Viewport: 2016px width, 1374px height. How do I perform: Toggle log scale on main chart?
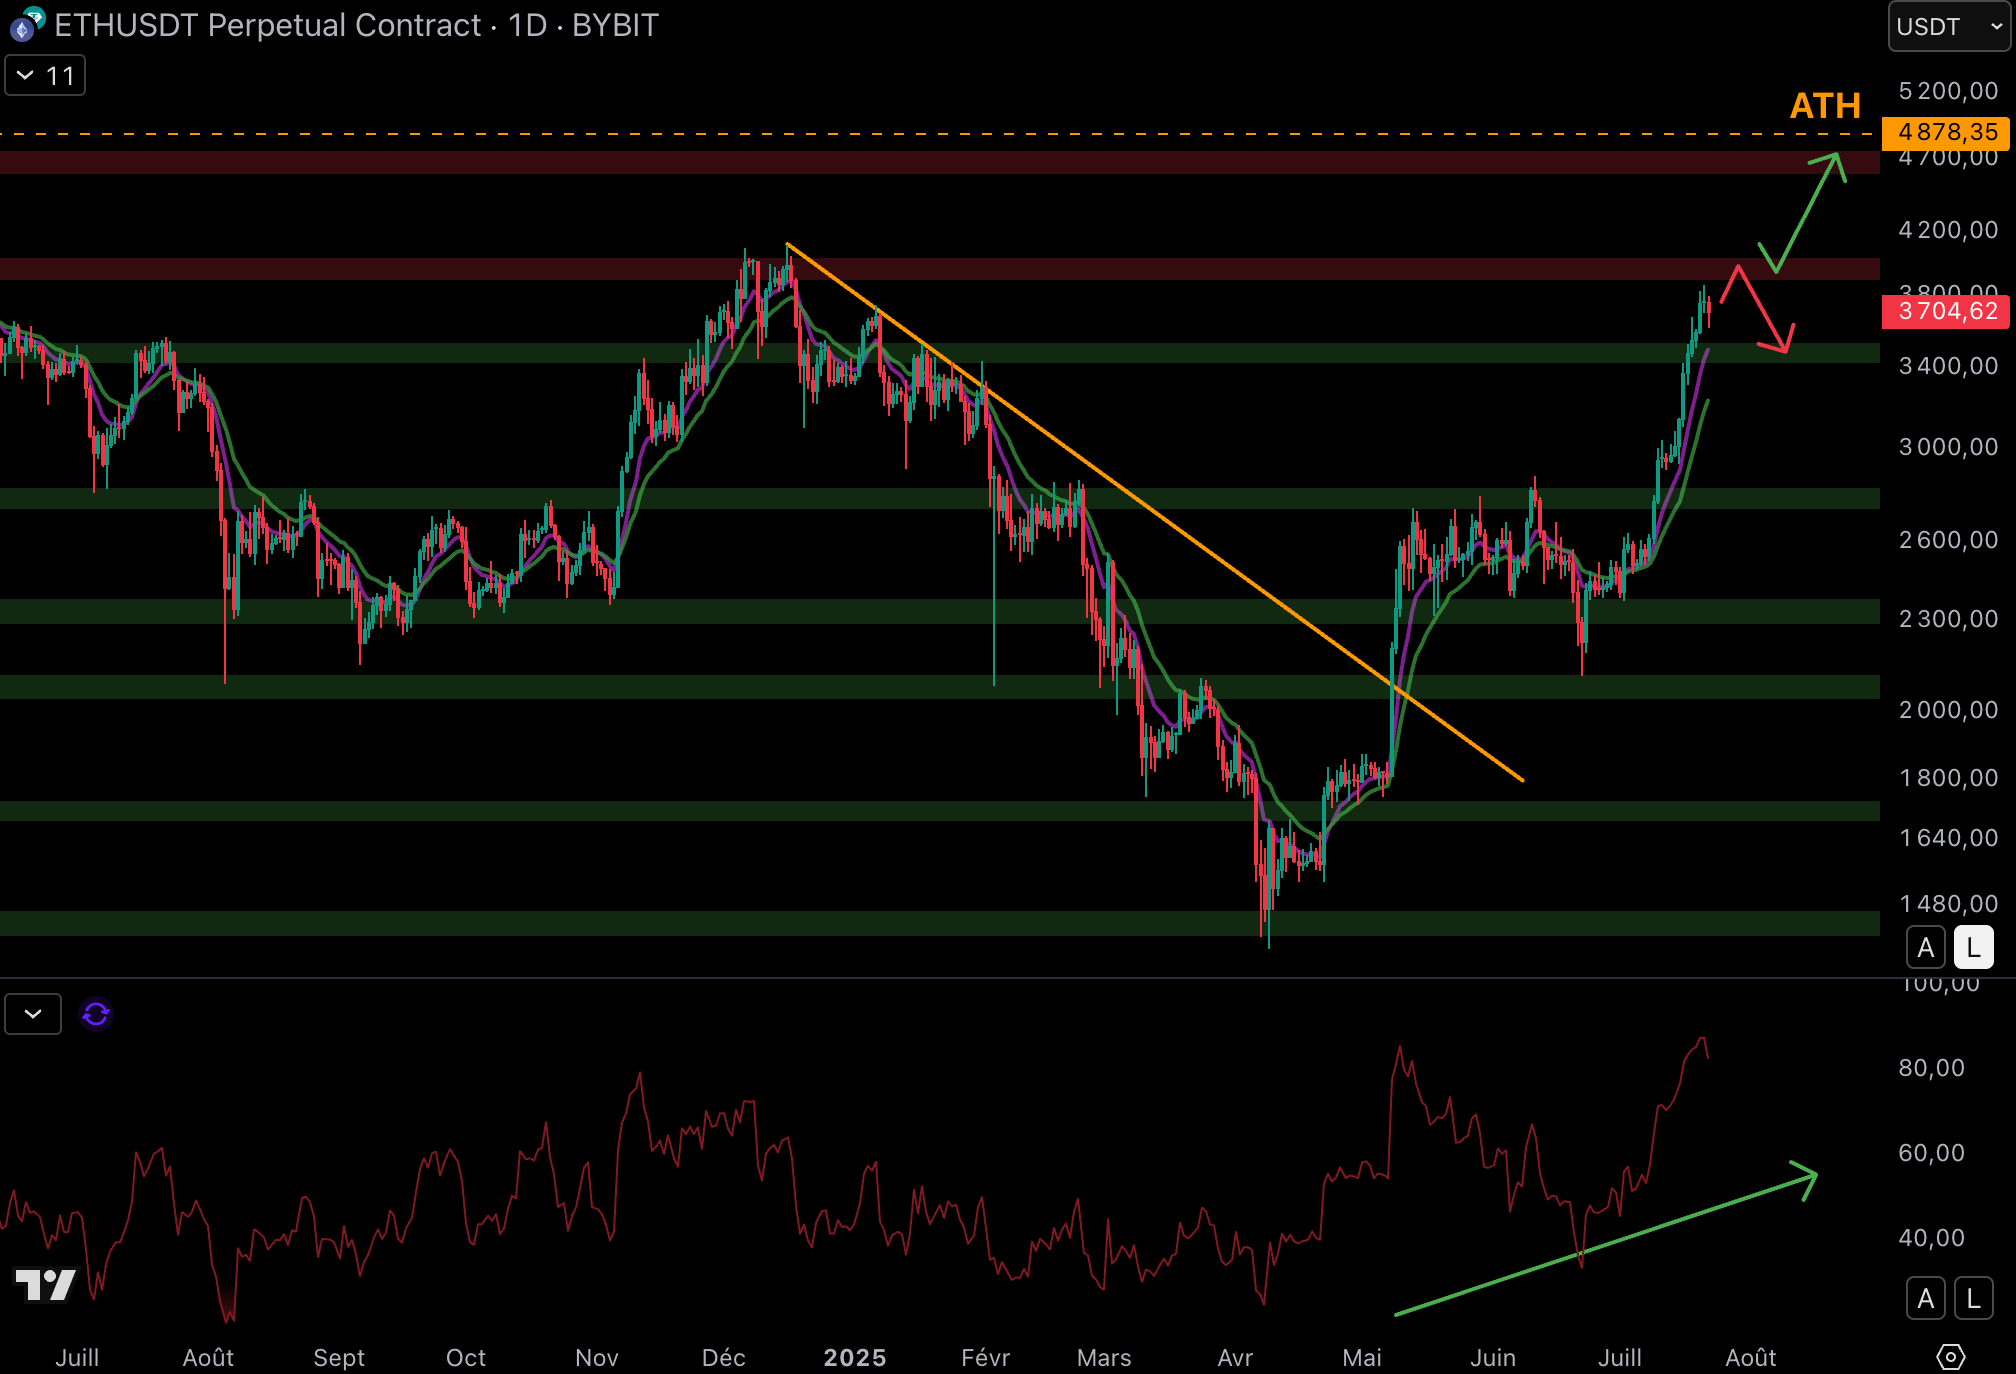(x=1973, y=947)
